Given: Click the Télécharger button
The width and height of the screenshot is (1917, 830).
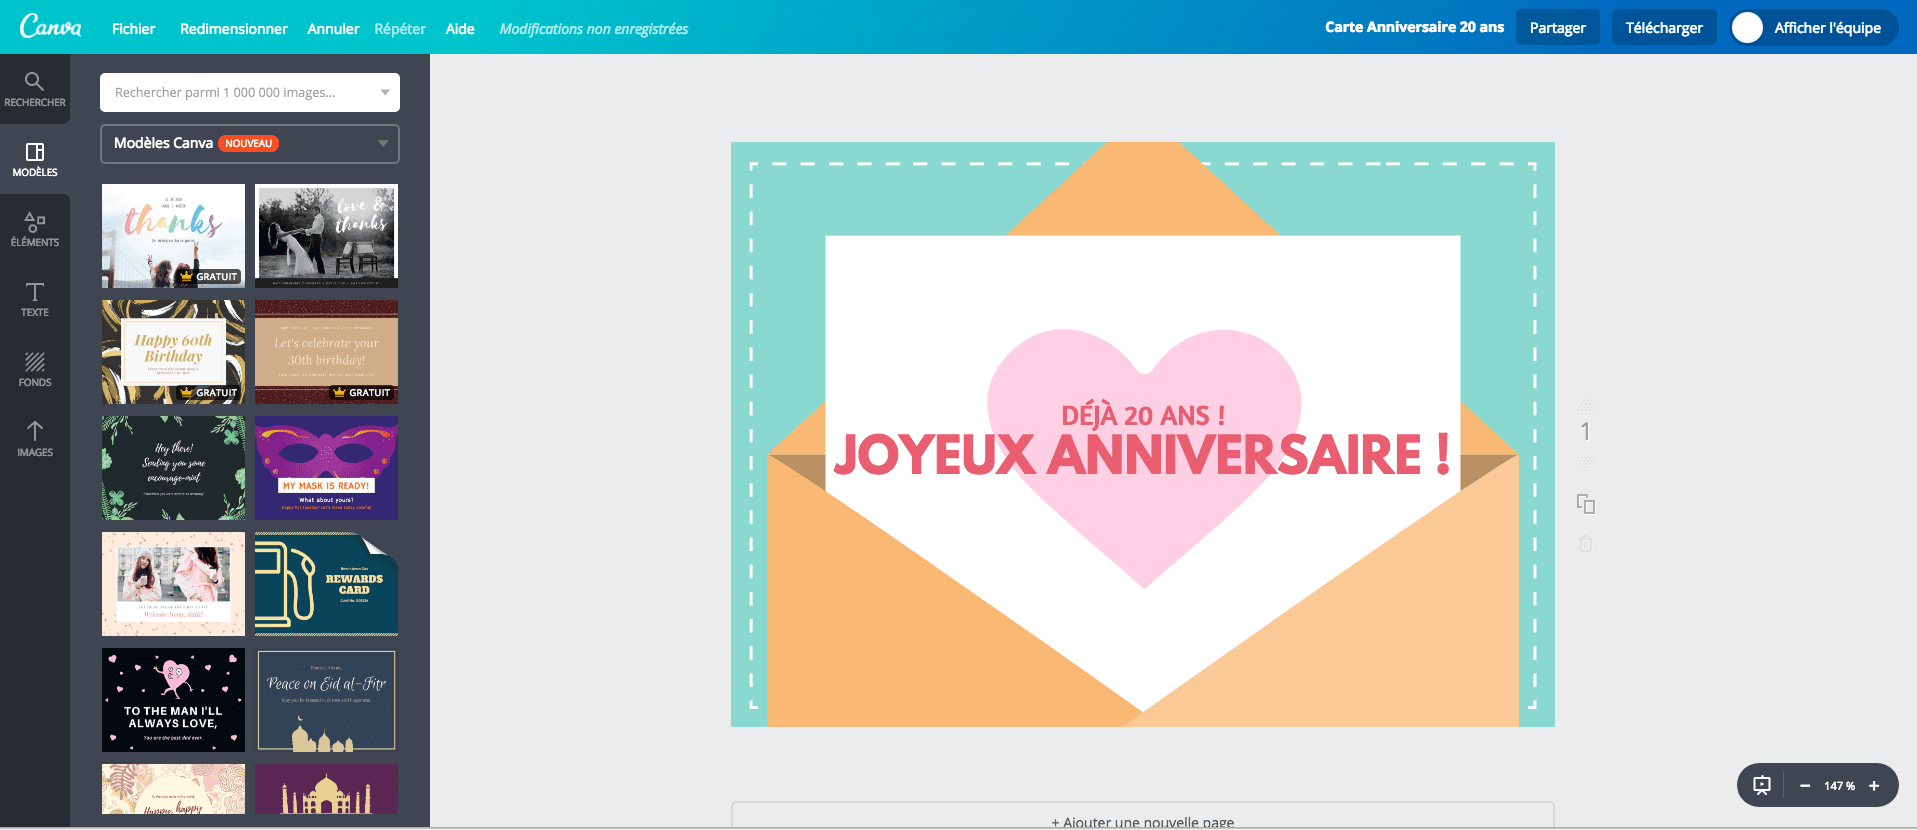Looking at the screenshot, I should [x=1664, y=28].
